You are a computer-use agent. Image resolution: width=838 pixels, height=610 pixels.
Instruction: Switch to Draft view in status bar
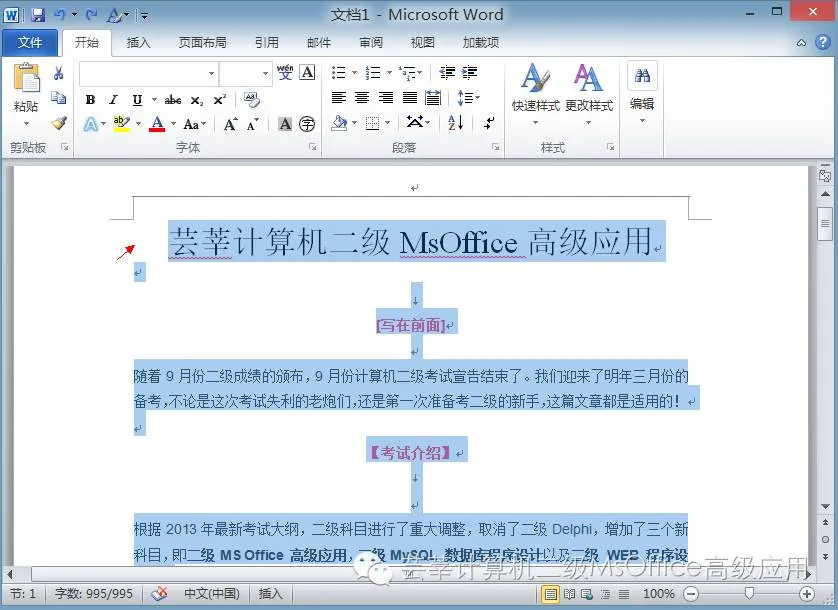coord(624,593)
